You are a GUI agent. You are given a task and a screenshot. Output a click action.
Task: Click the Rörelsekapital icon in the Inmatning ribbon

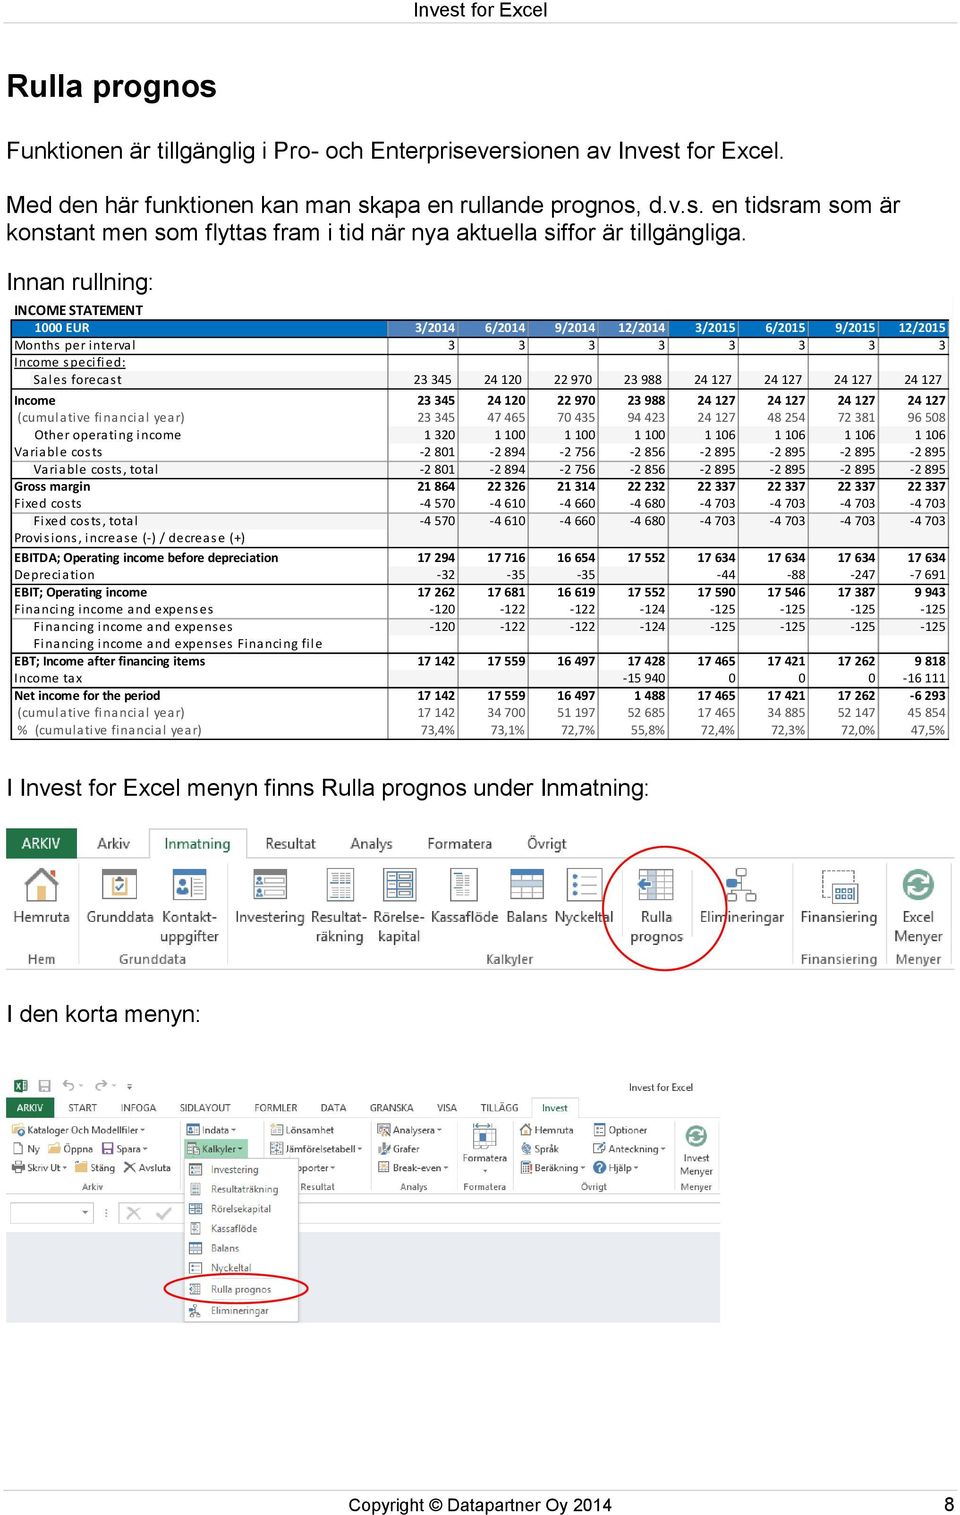399,886
